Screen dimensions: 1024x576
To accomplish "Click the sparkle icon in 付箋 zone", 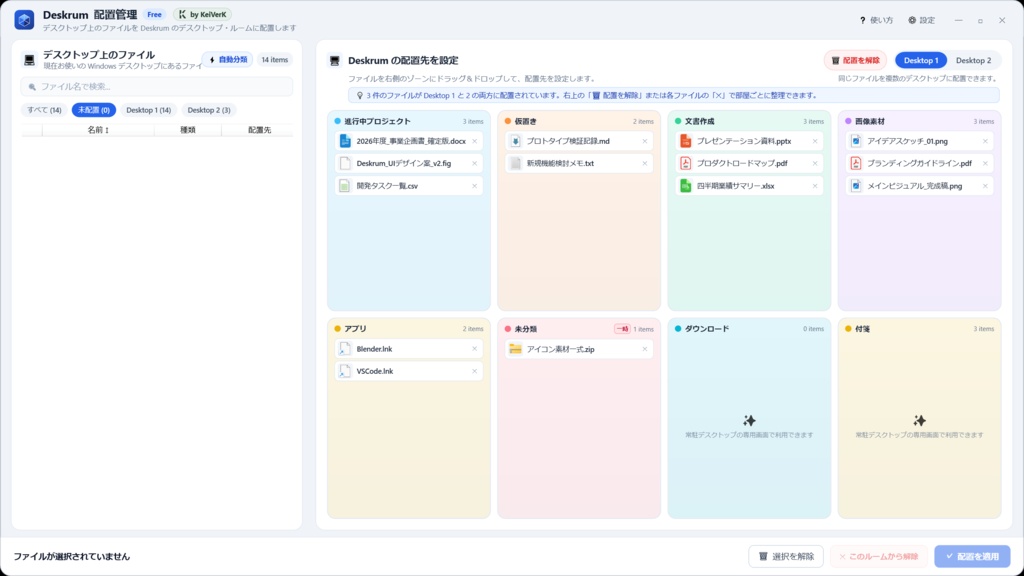I will click(920, 420).
